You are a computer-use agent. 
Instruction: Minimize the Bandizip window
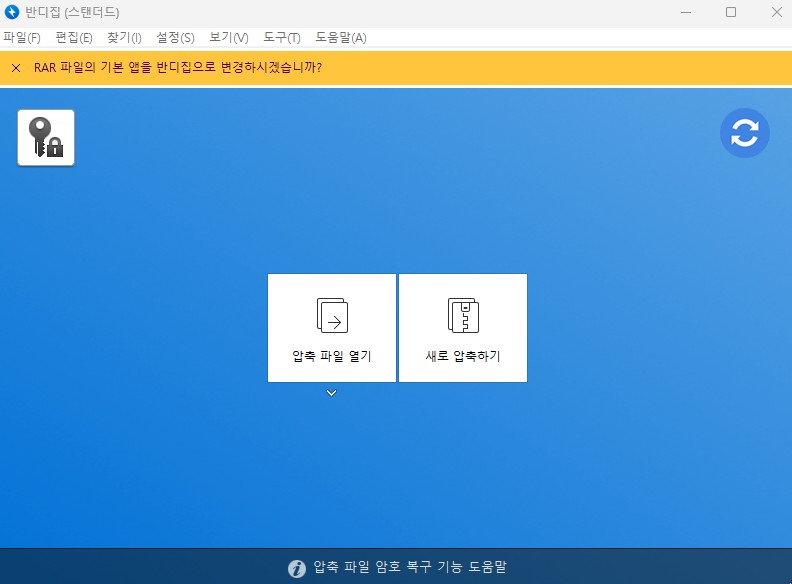(x=686, y=12)
